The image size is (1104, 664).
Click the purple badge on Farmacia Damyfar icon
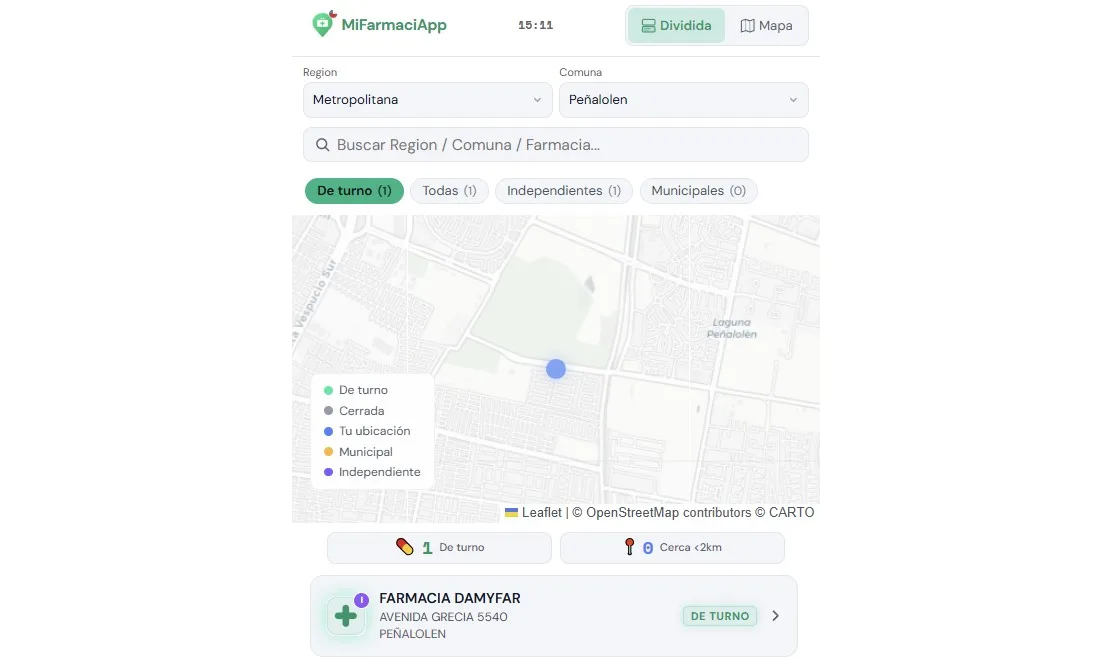[362, 600]
